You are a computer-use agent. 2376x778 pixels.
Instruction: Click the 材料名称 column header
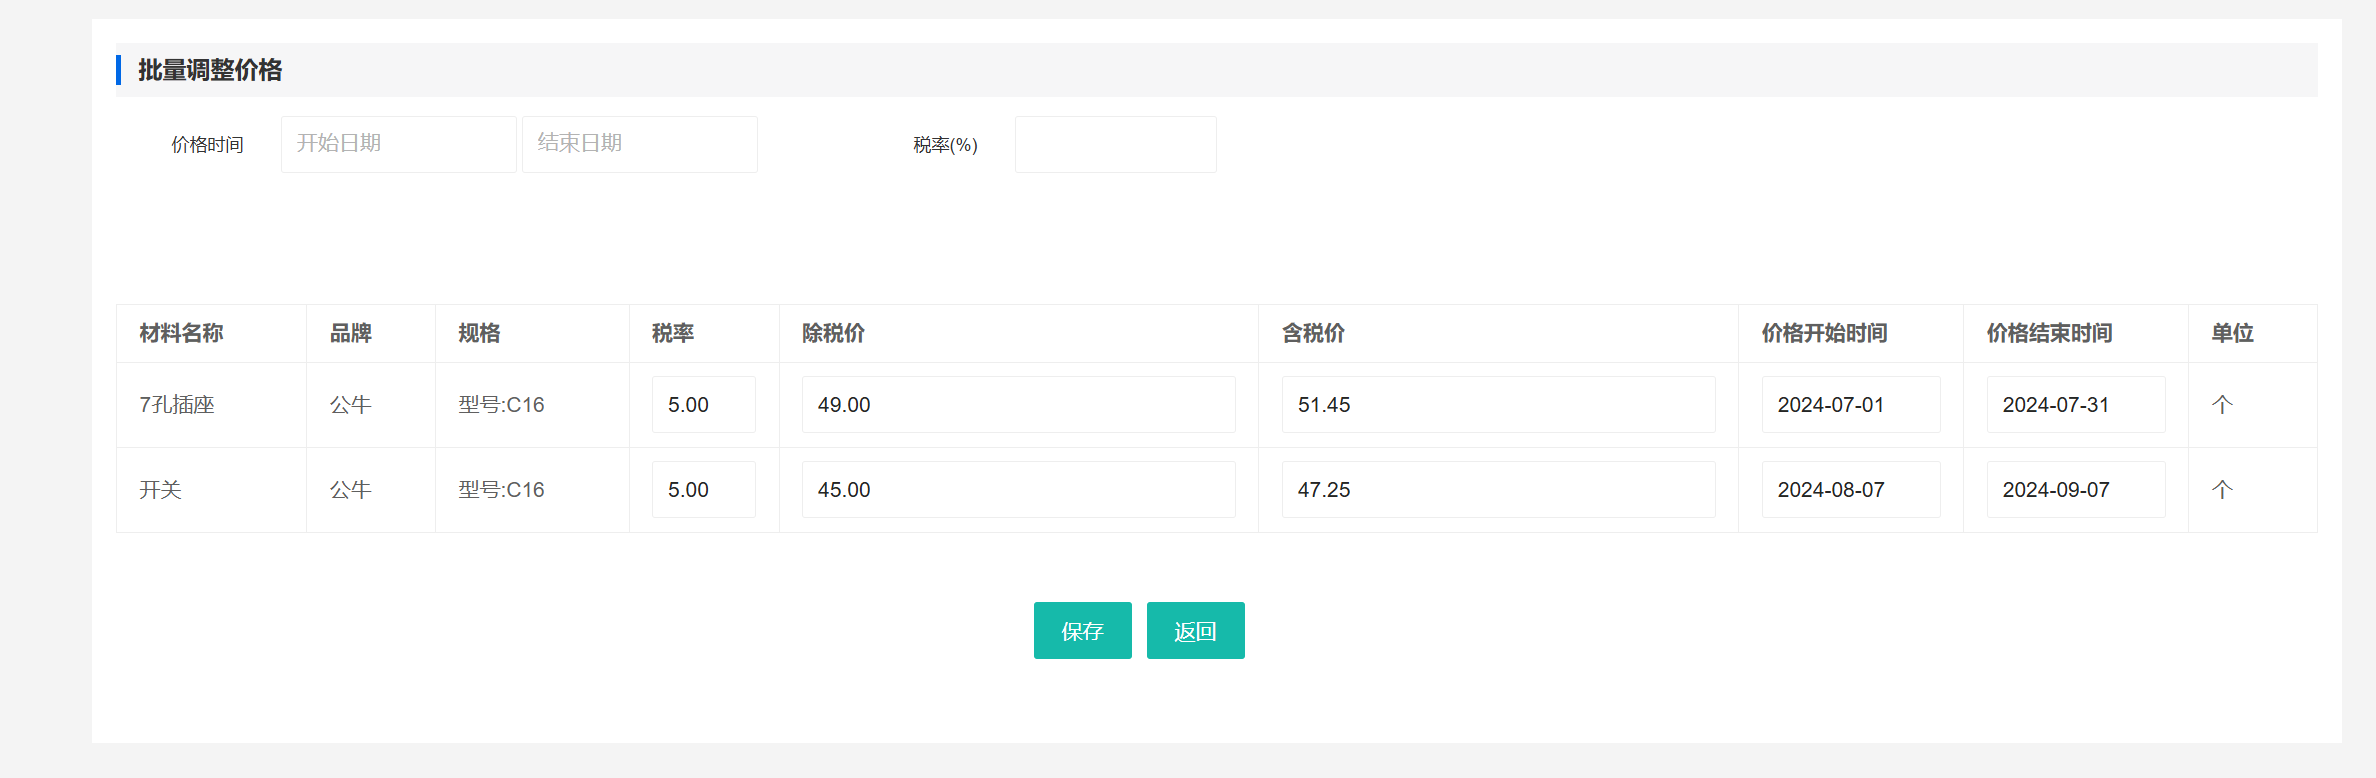coord(181,334)
